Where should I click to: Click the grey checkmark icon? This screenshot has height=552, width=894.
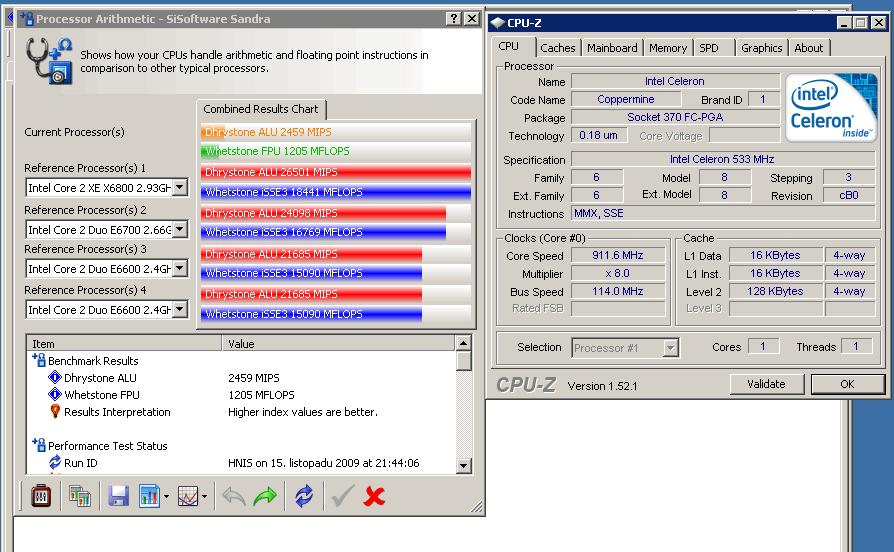pyautogui.click(x=343, y=496)
